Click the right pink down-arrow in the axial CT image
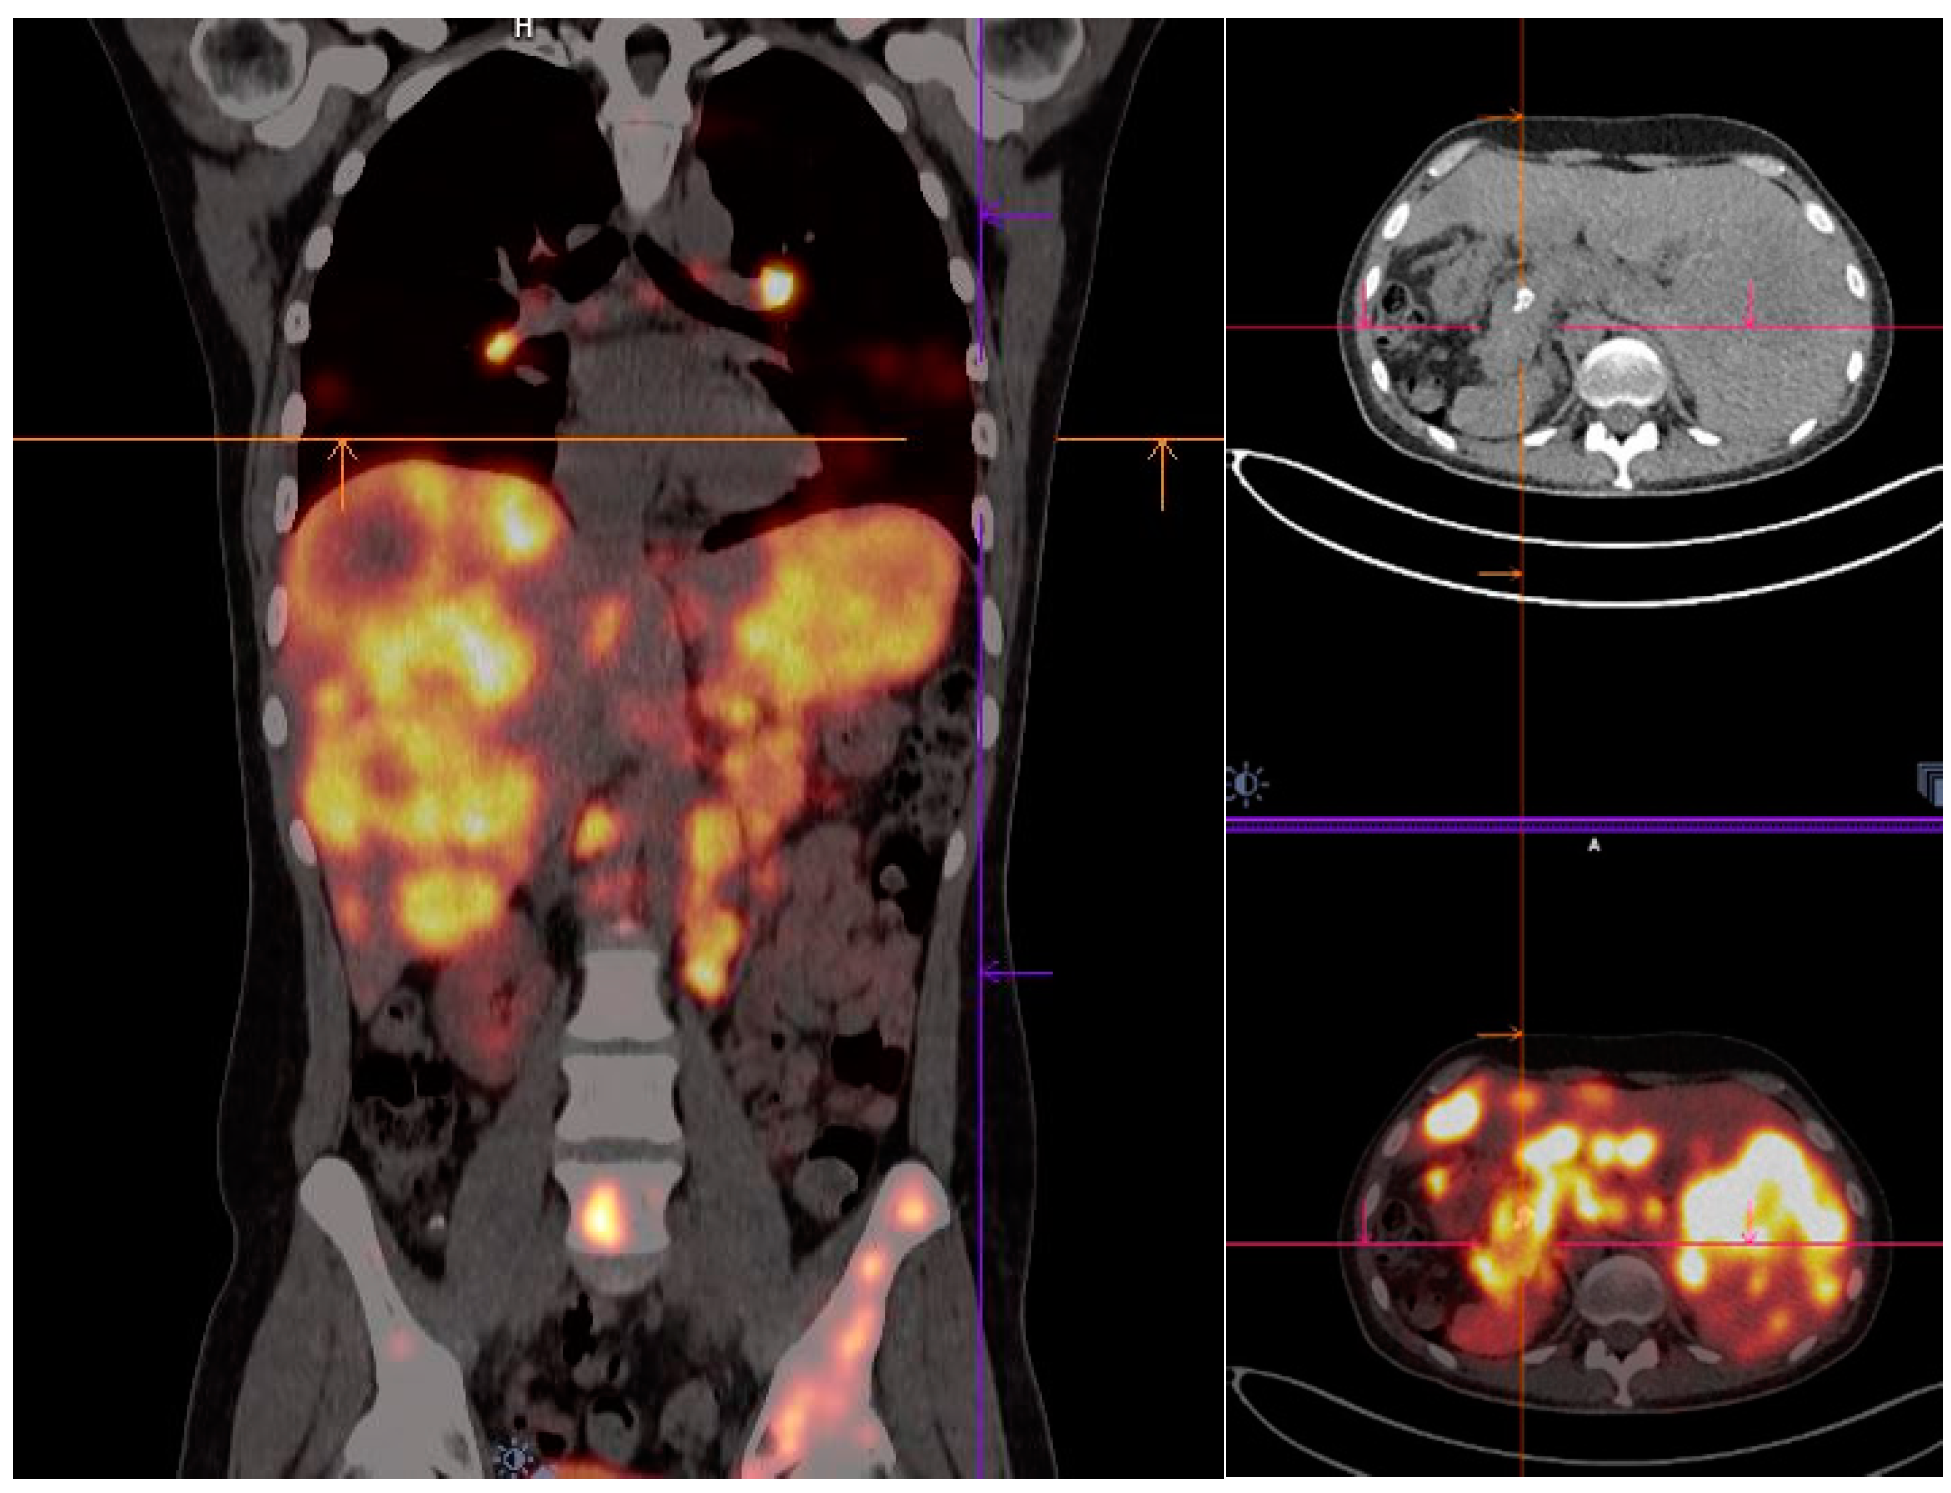 (x=1750, y=305)
